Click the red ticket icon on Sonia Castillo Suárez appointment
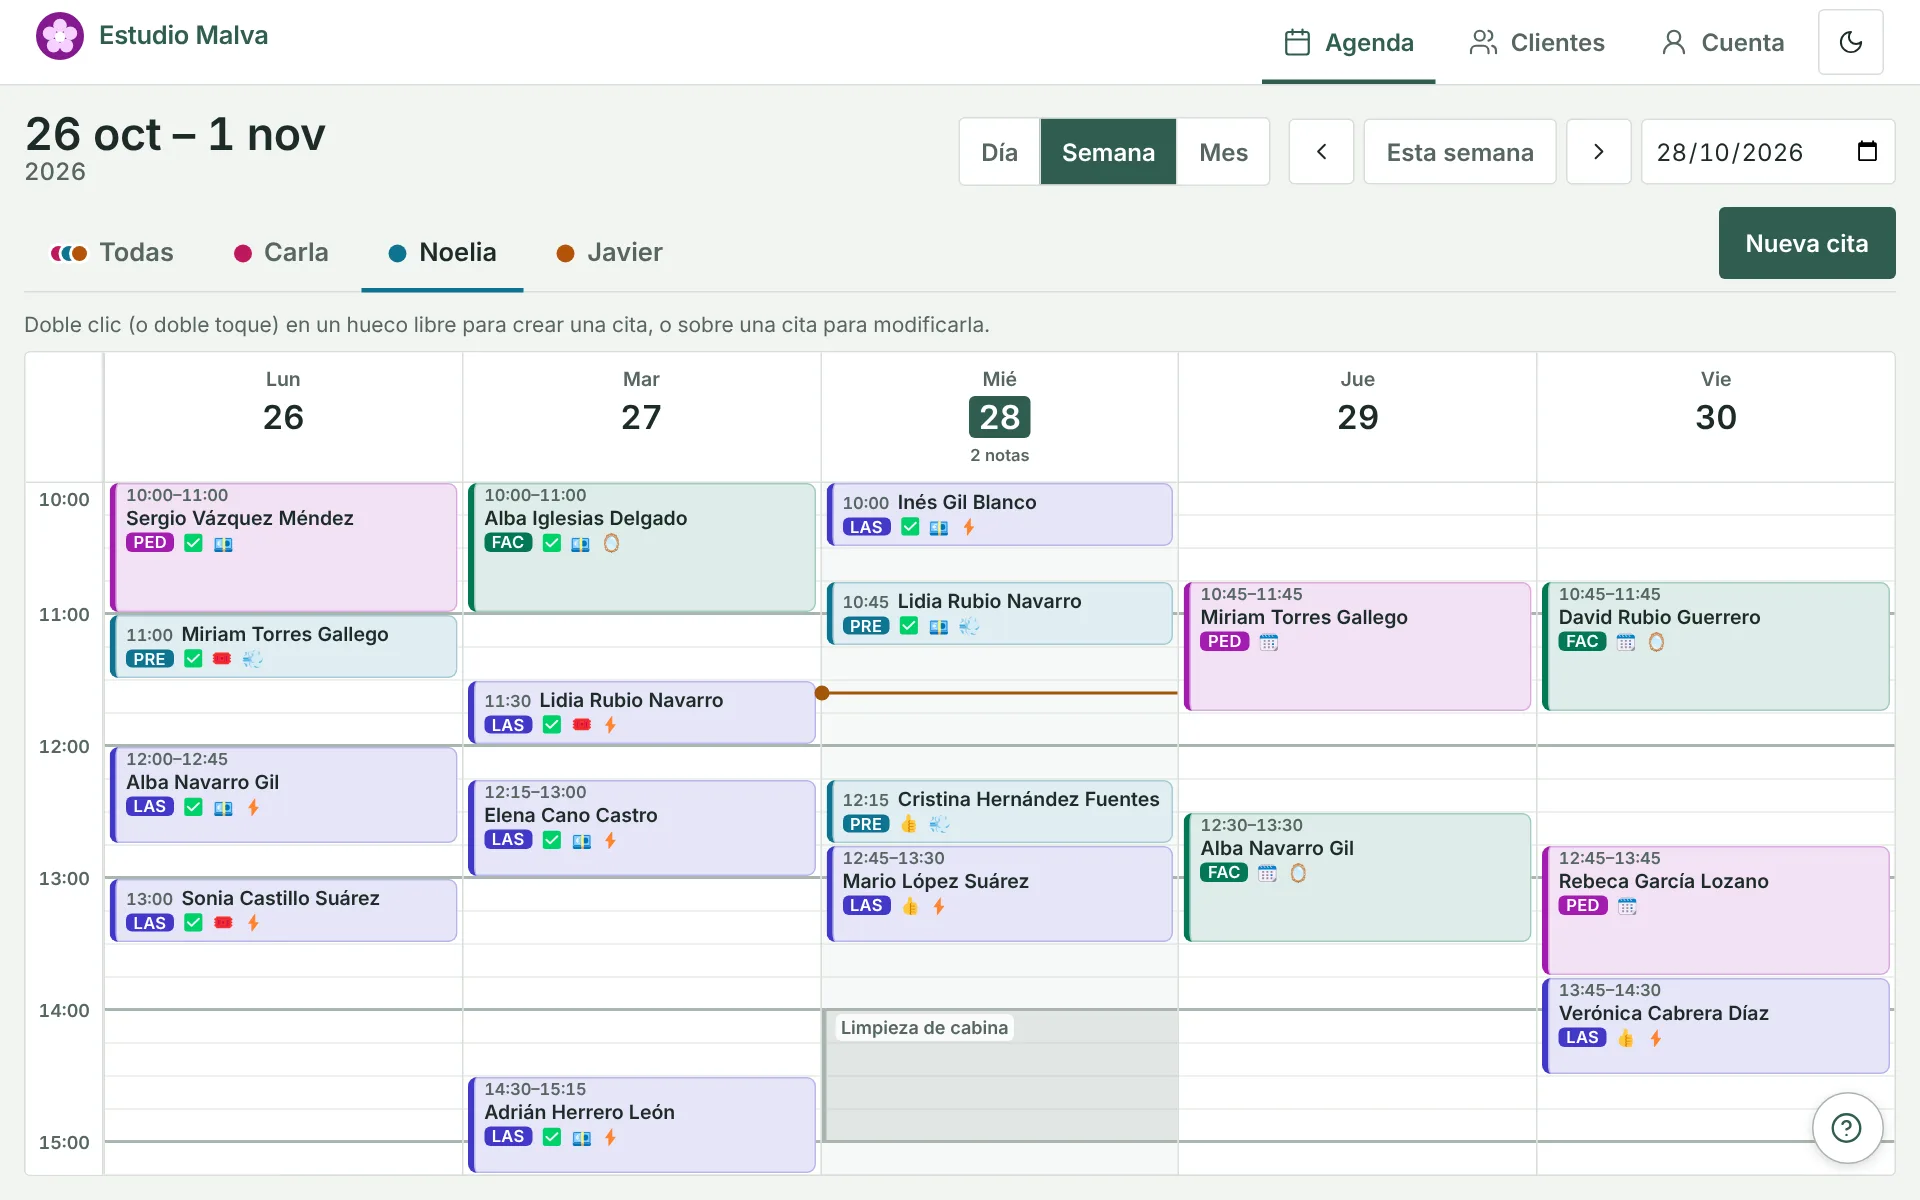This screenshot has height=1200, width=1920. pos(223,923)
